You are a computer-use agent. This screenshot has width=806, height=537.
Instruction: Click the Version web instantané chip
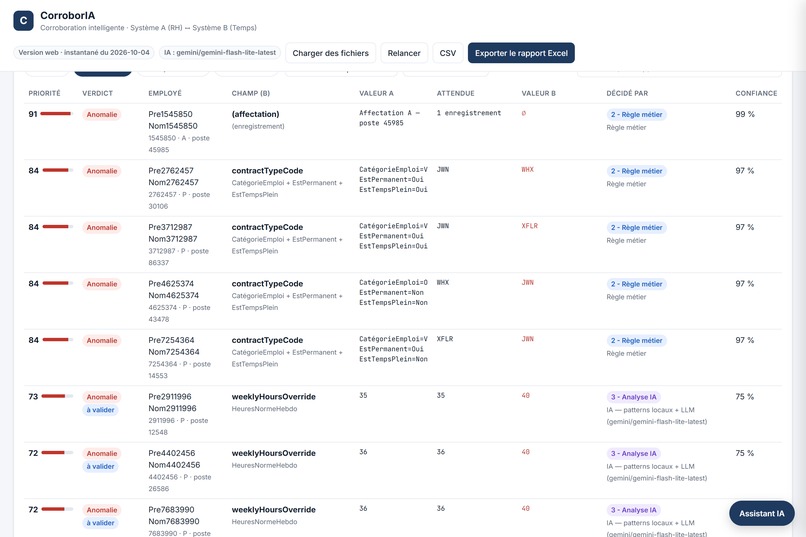(x=84, y=52)
